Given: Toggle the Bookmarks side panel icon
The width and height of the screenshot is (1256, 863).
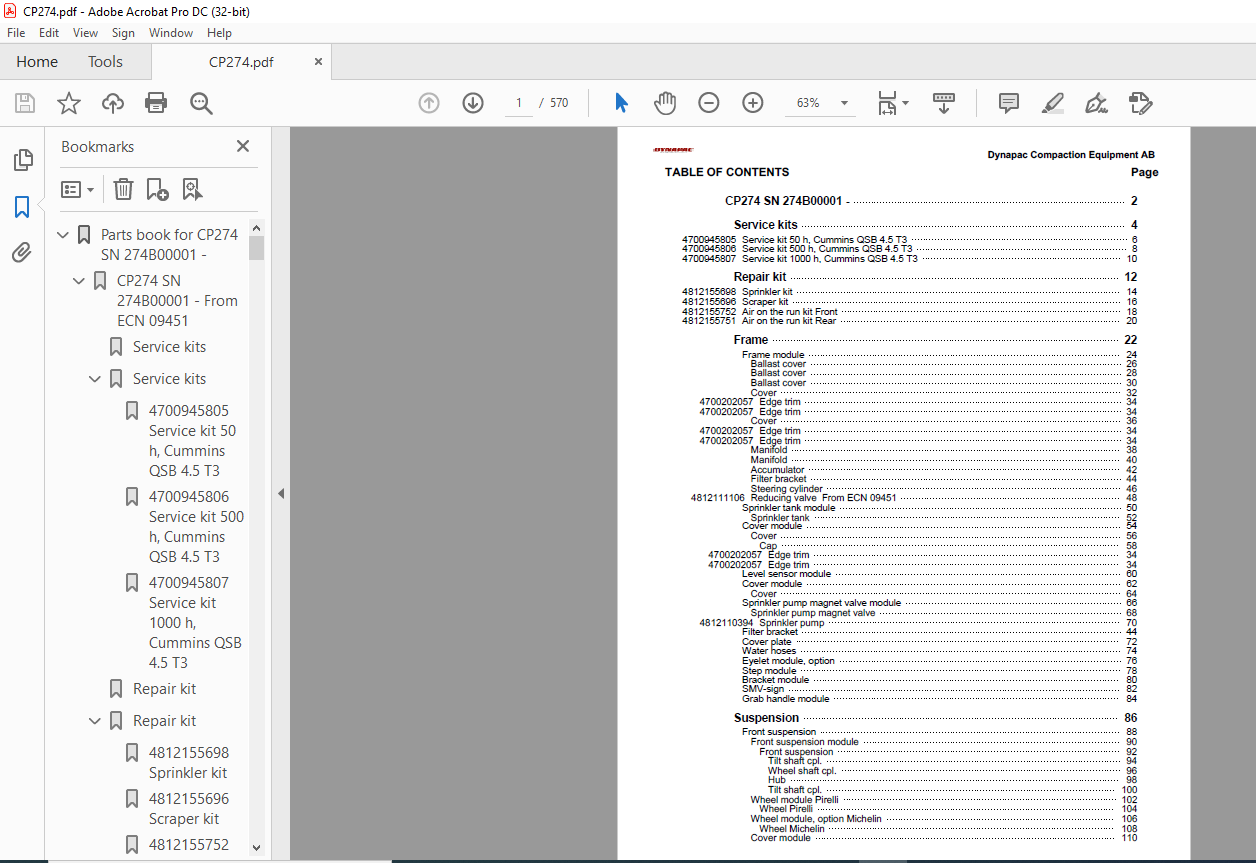Looking at the screenshot, I should [x=22, y=207].
